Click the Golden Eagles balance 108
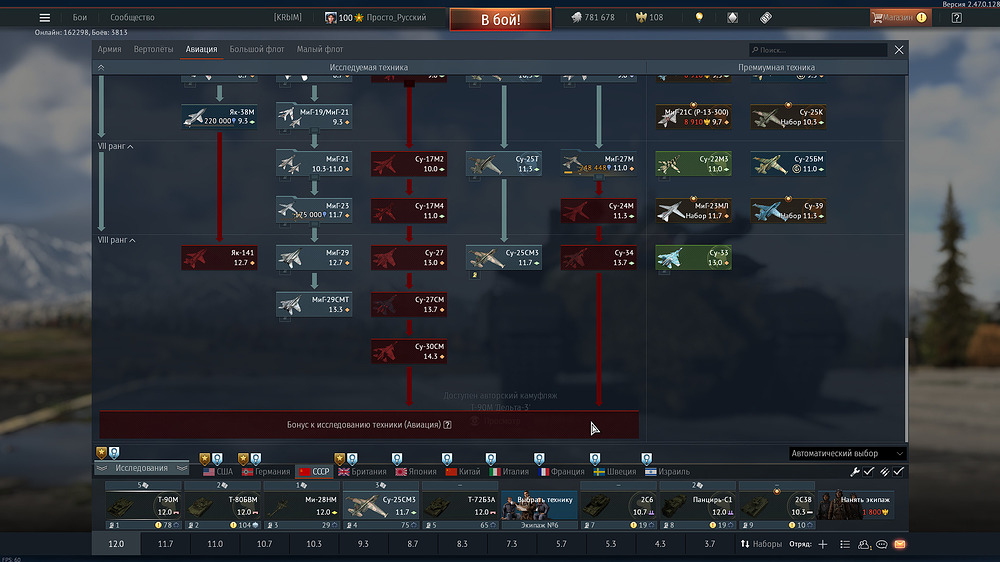This screenshot has height=562, width=1000. coord(649,18)
